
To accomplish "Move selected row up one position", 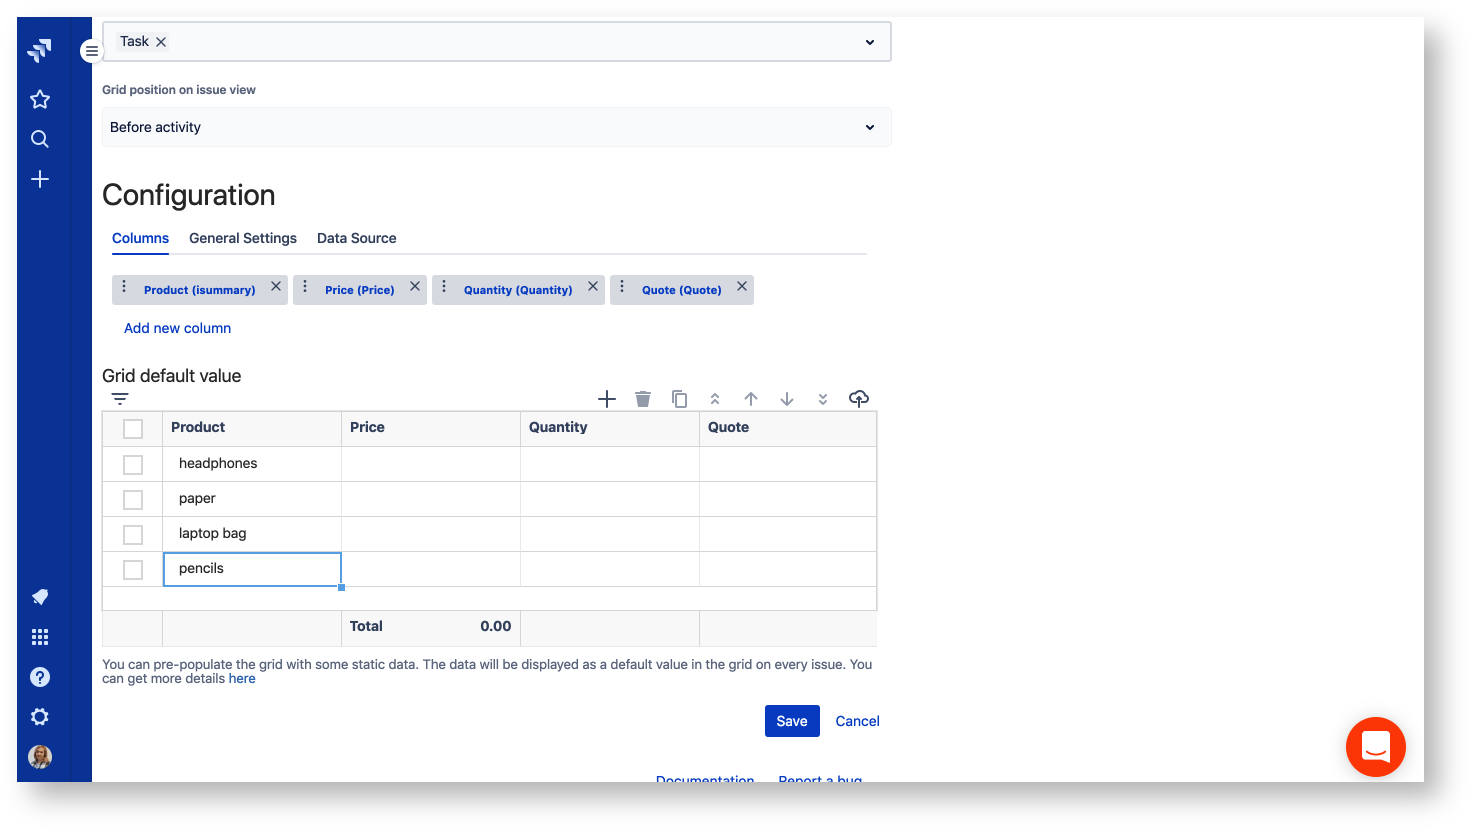I will (751, 398).
